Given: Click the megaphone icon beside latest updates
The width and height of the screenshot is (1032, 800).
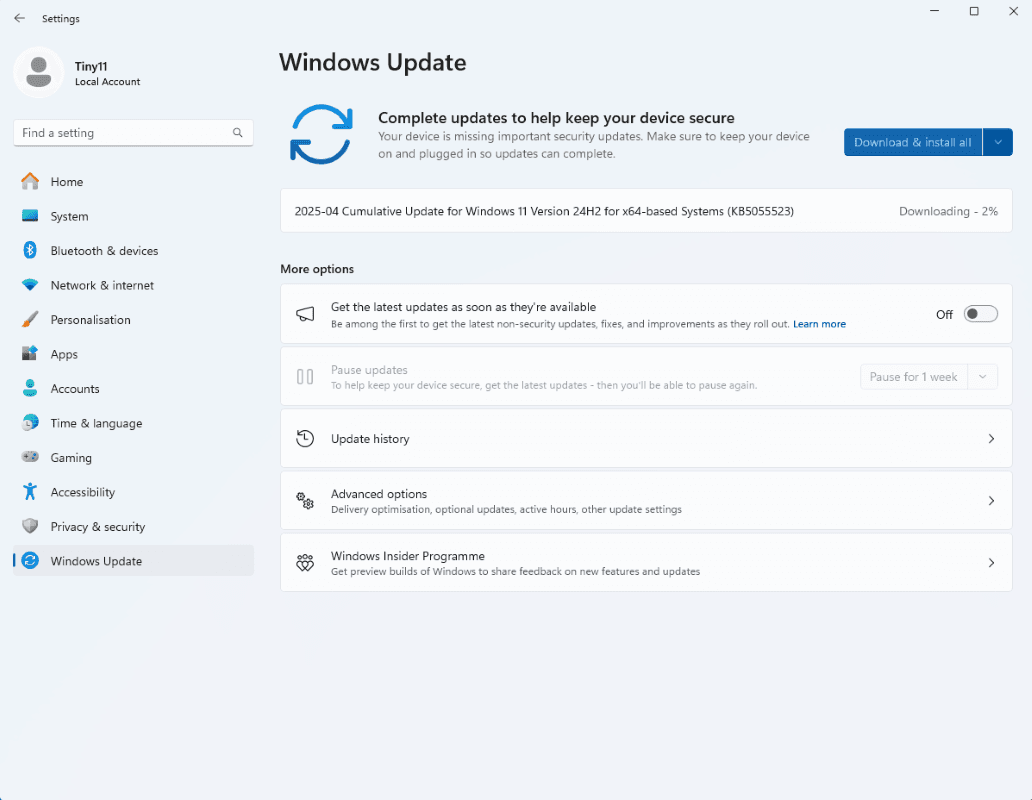Looking at the screenshot, I should click(305, 314).
